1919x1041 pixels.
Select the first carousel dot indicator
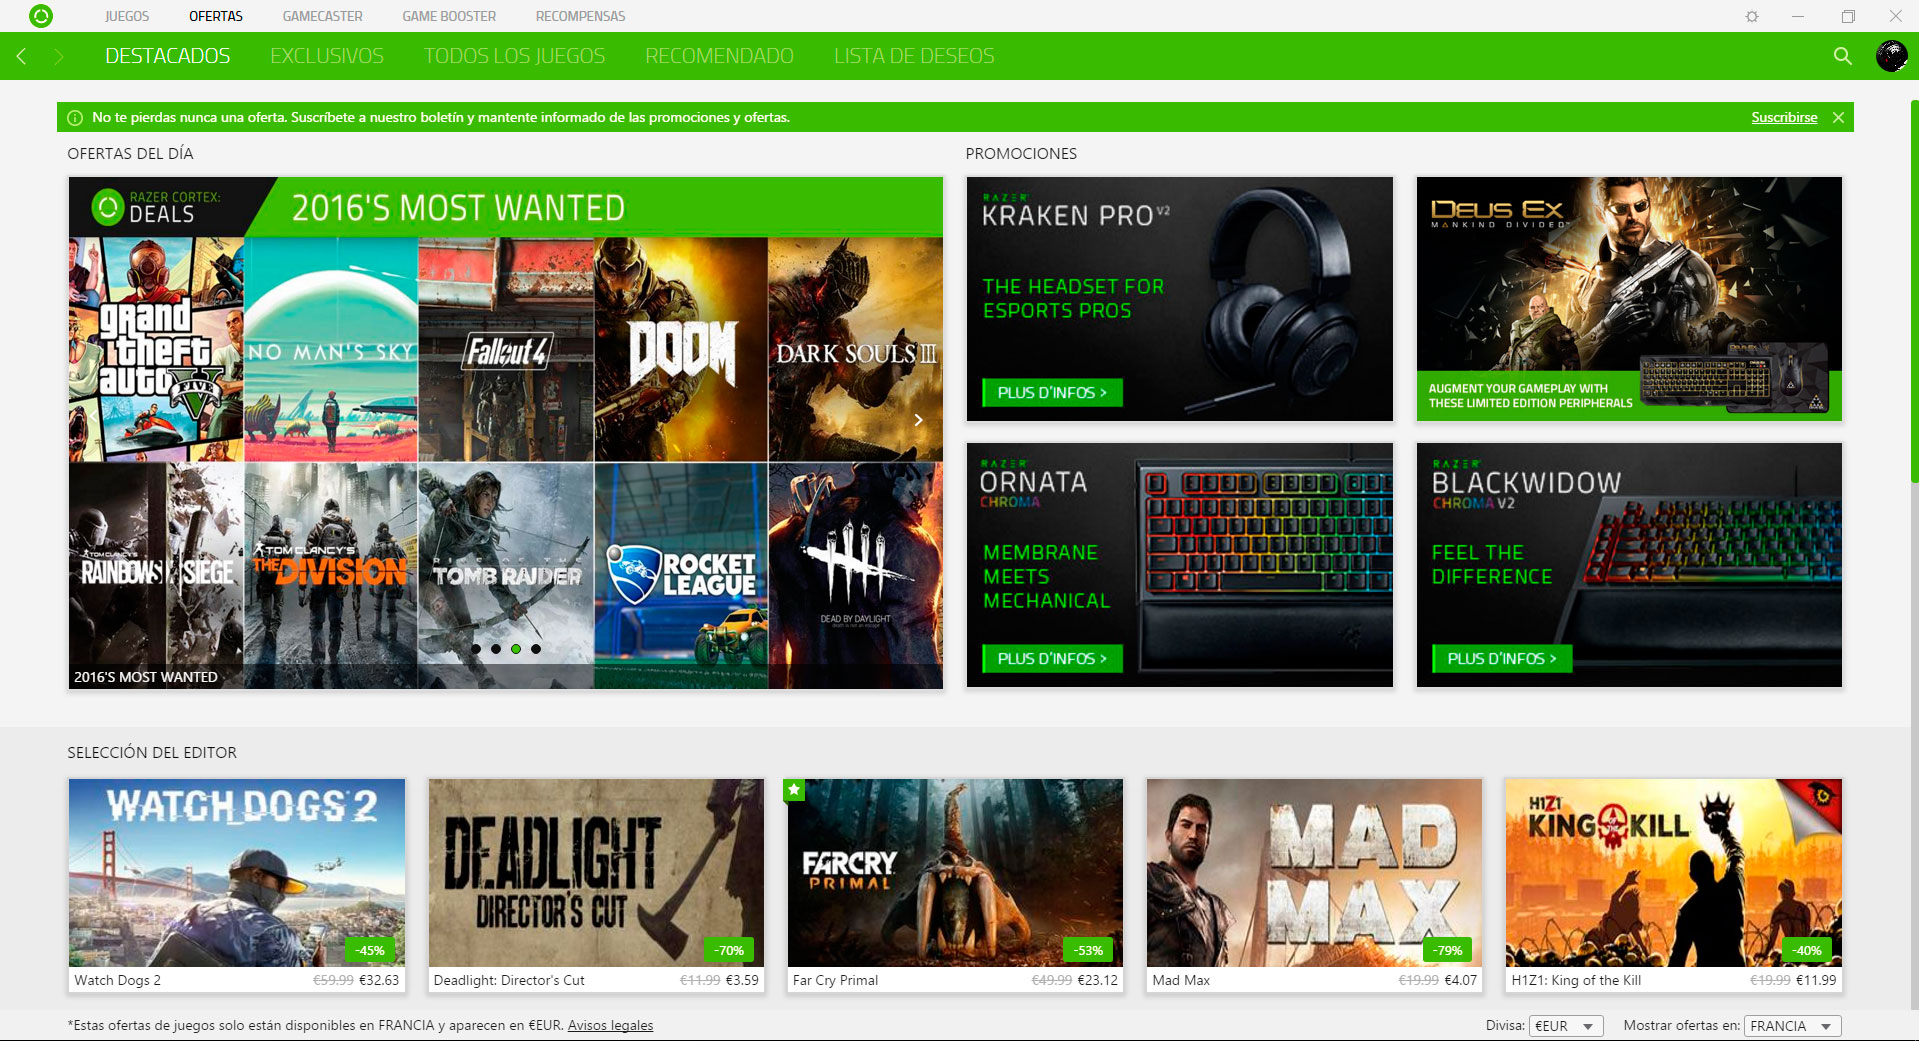pyautogui.click(x=476, y=649)
